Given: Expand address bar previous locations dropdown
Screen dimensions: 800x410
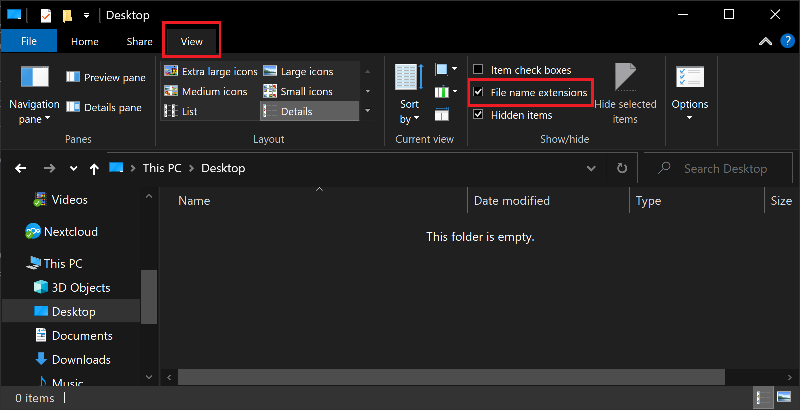Looking at the screenshot, I should [591, 168].
